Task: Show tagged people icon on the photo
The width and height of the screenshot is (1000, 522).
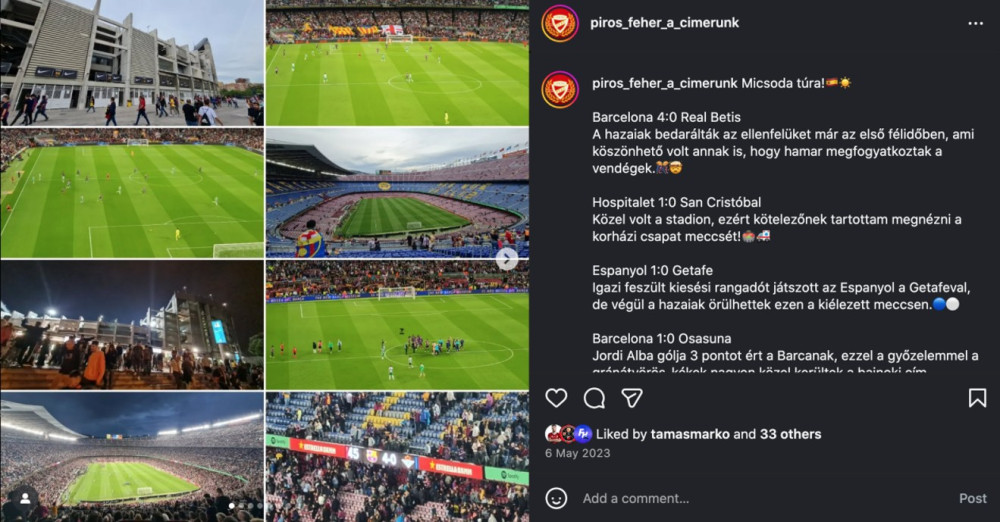Action: tap(26, 499)
